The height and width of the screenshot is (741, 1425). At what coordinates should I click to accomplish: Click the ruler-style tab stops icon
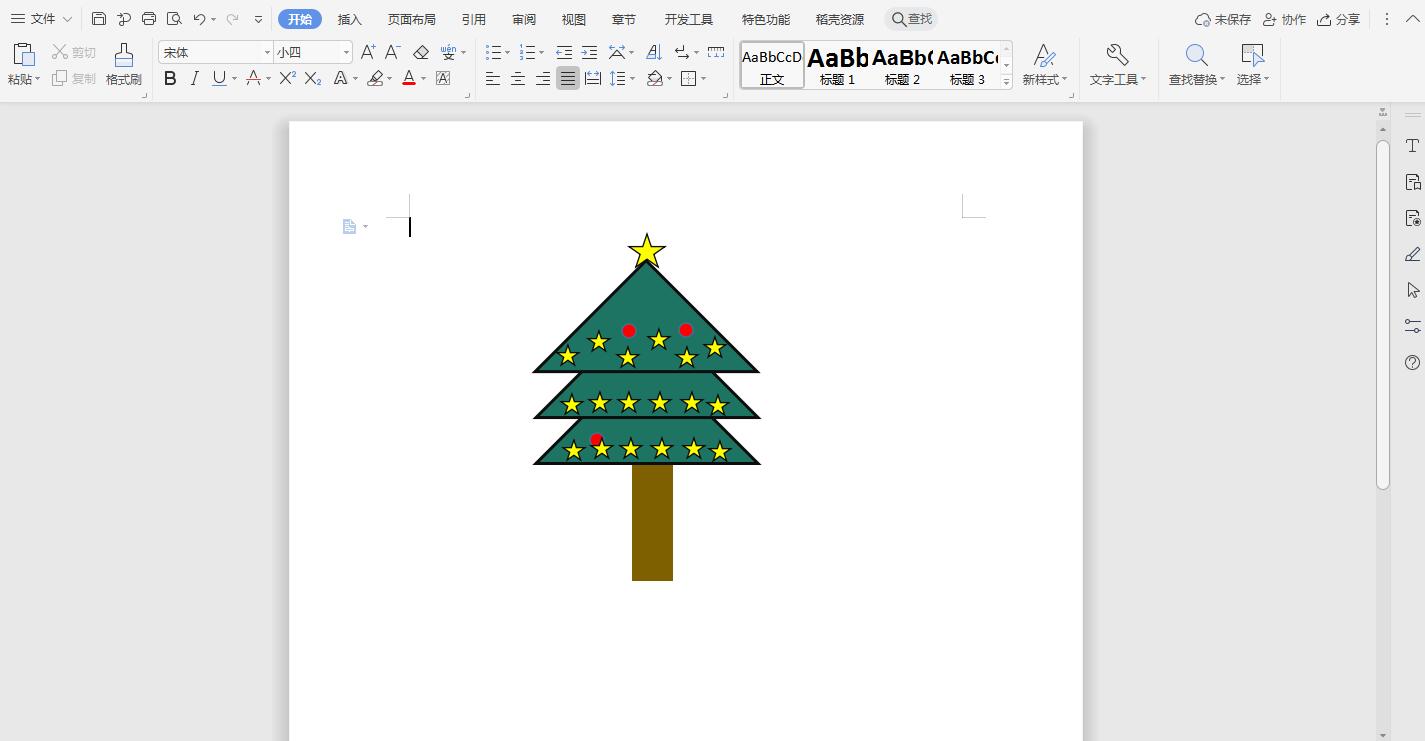(x=716, y=52)
